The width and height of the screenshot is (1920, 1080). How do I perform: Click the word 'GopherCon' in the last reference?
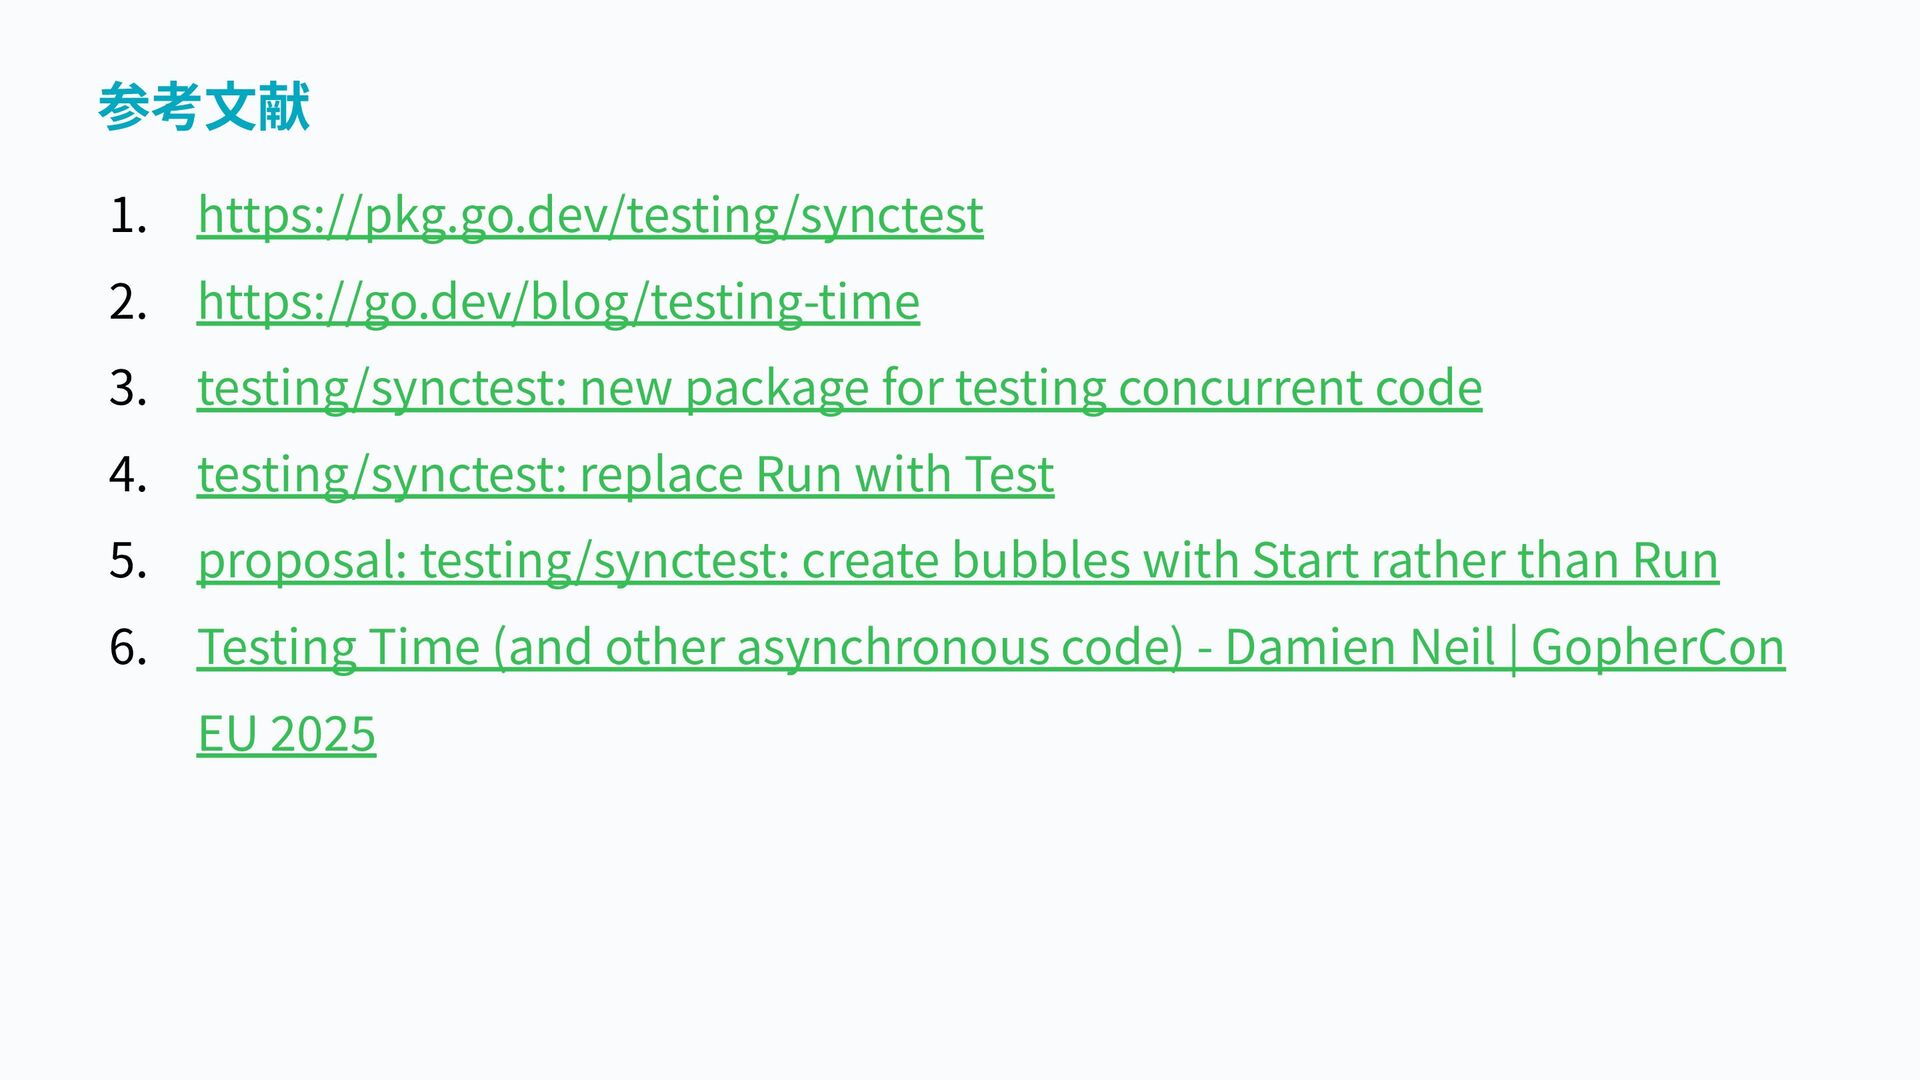[1657, 647]
